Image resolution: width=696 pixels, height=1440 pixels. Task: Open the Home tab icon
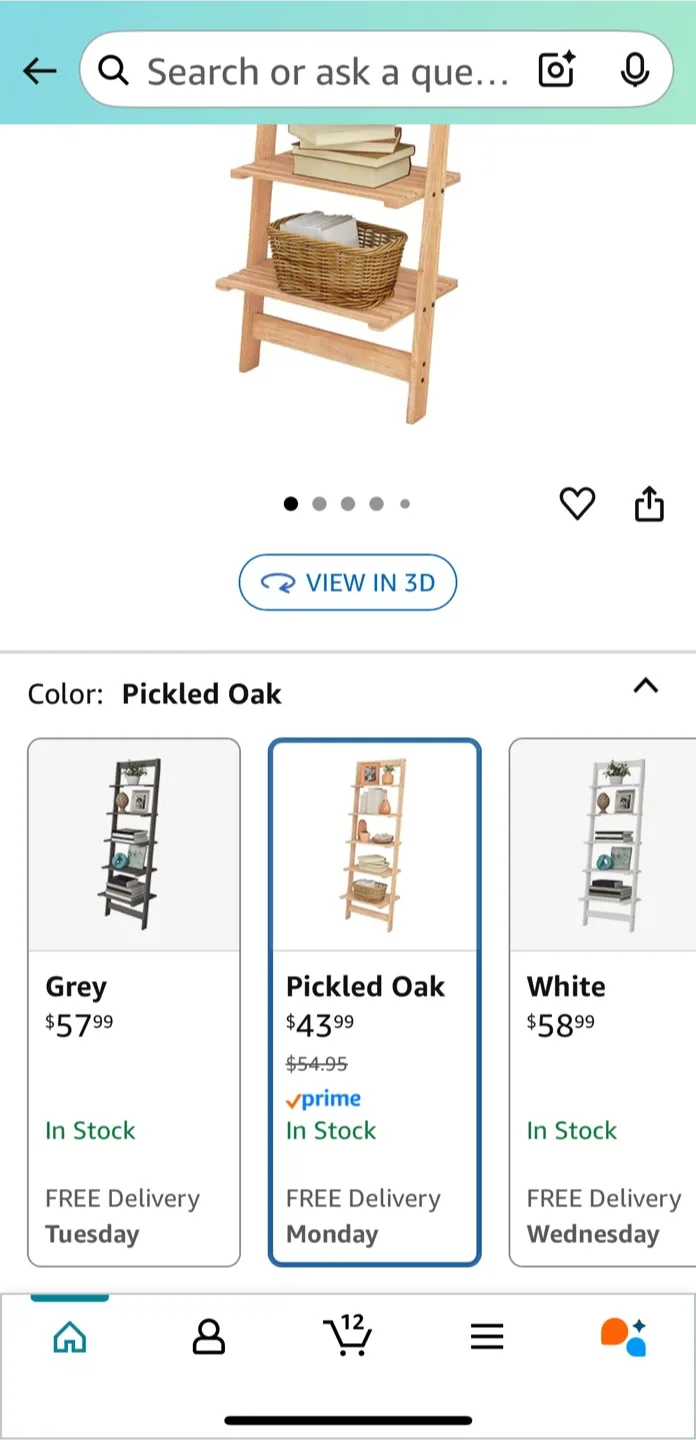click(x=68, y=1337)
